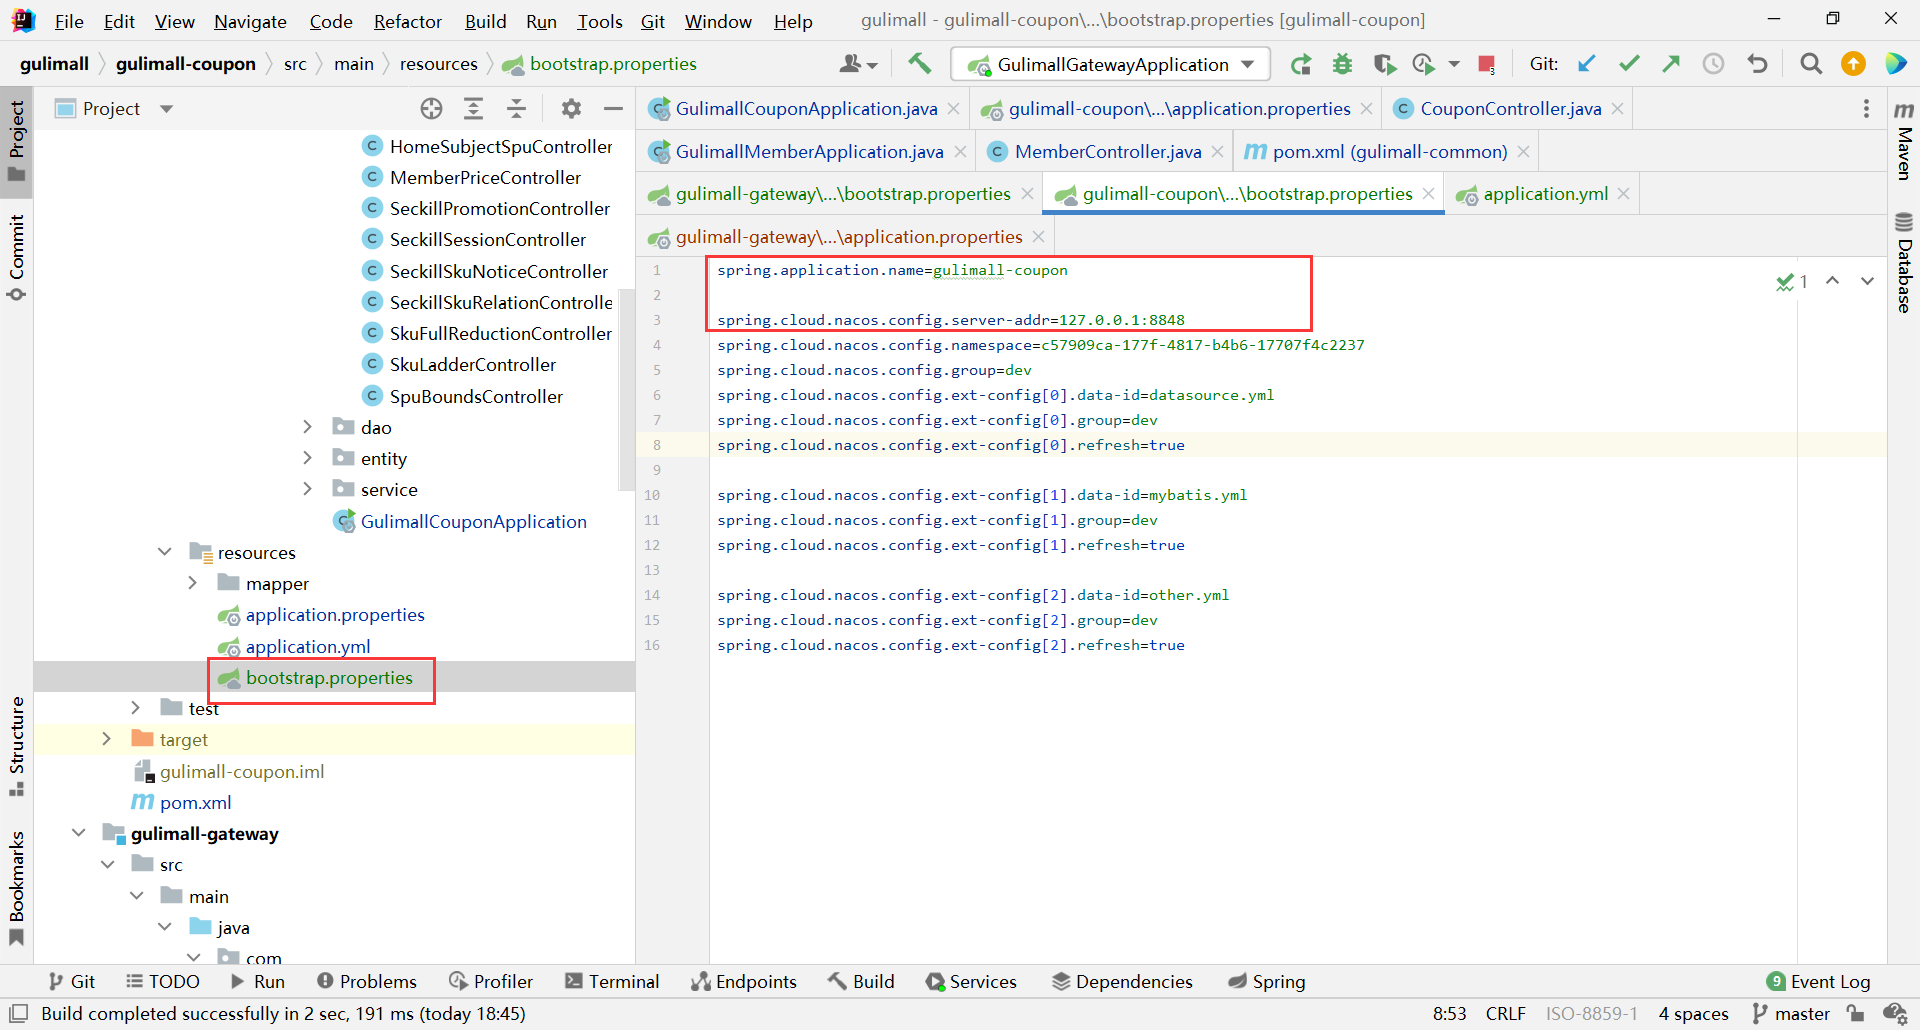The height and width of the screenshot is (1030, 1920).
Task: Open editor tabs more options menu
Action: pos(1866,109)
